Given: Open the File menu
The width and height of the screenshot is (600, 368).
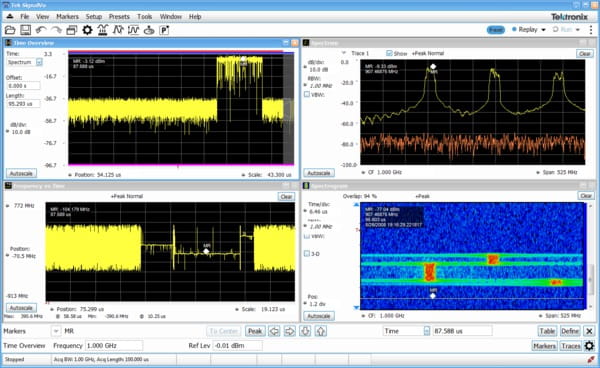Looking at the screenshot, I should click(24, 16).
